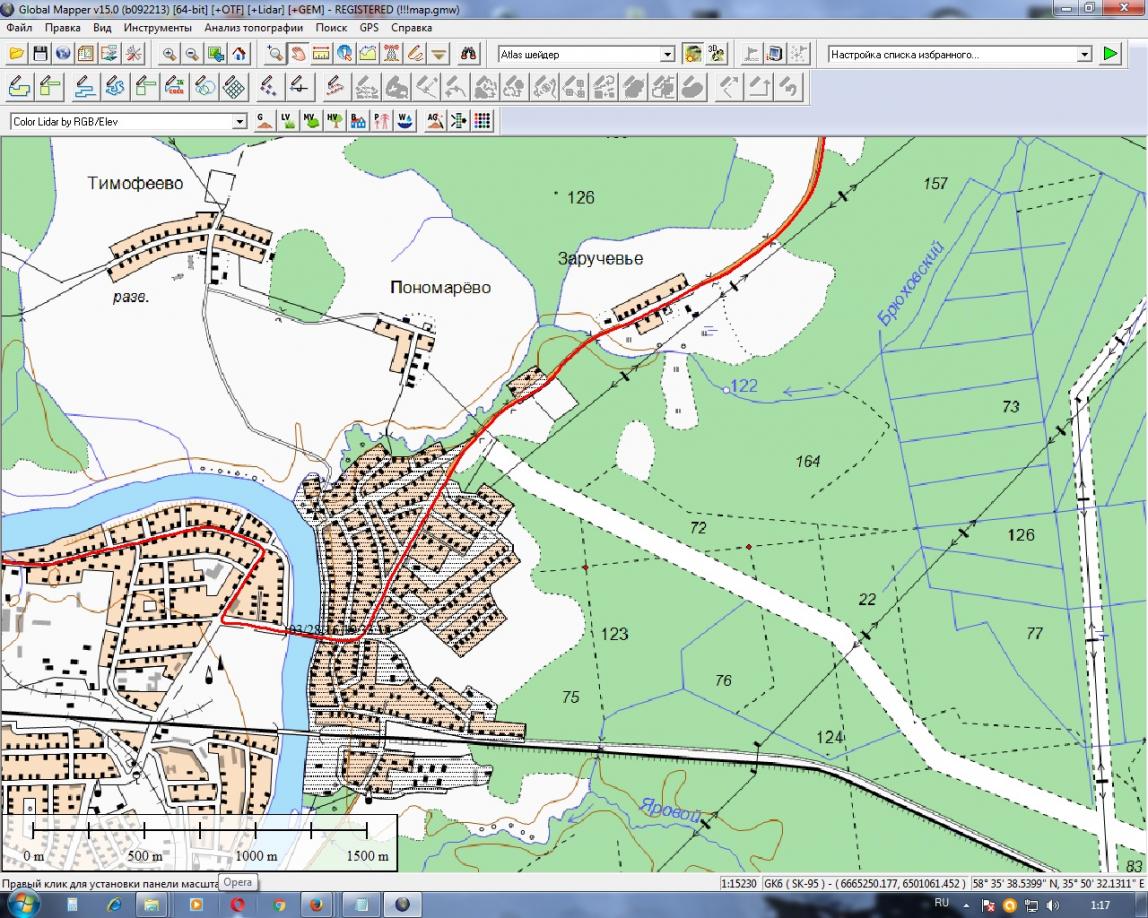Activate the Measure ruler tool
Screen dimensions: 1148x918
coord(321,54)
